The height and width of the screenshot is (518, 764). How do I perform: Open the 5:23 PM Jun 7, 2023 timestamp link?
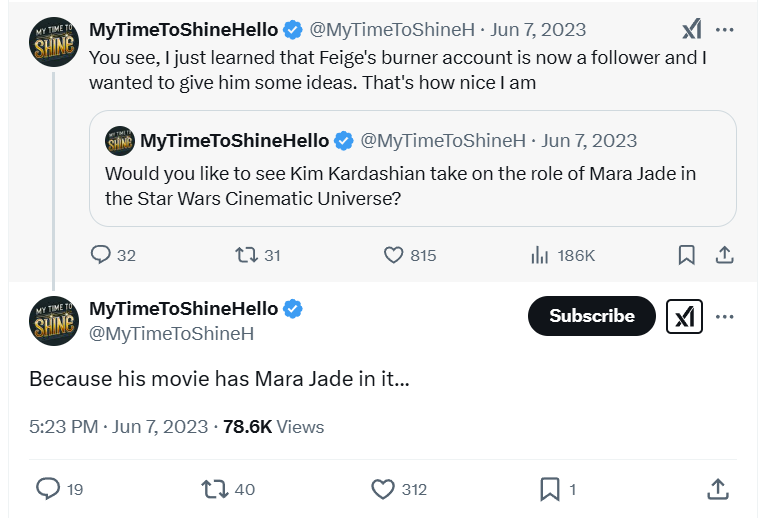point(118,427)
